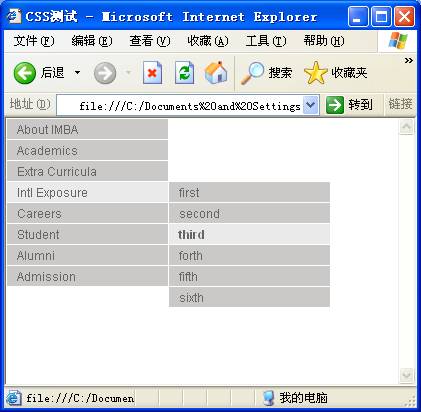Viewport: 421px width, 412px height.
Task: Open Favorites with the star icon
Action: 316,73
